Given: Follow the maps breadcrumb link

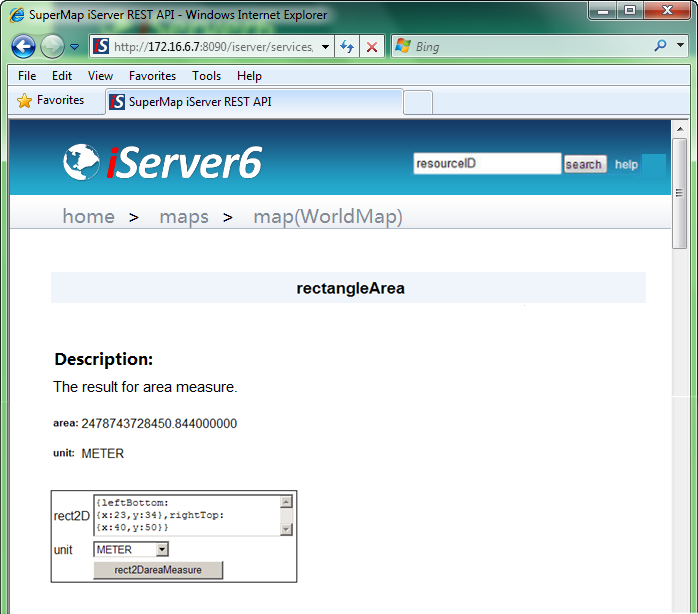Looking at the screenshot, I should (184, 217).
